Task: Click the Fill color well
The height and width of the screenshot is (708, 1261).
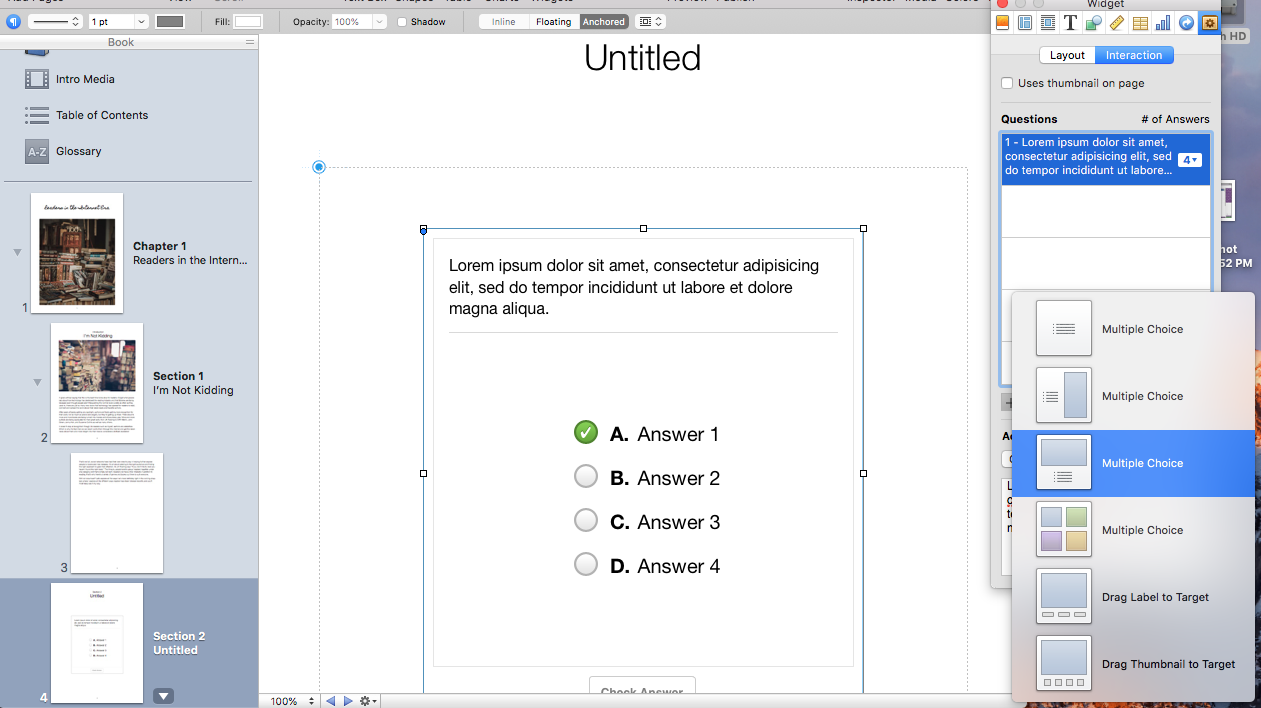Action: coord(248,22)
